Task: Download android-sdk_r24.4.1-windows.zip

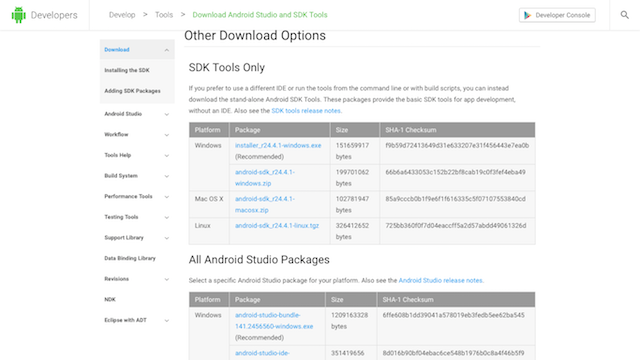Action: (264, 178)
